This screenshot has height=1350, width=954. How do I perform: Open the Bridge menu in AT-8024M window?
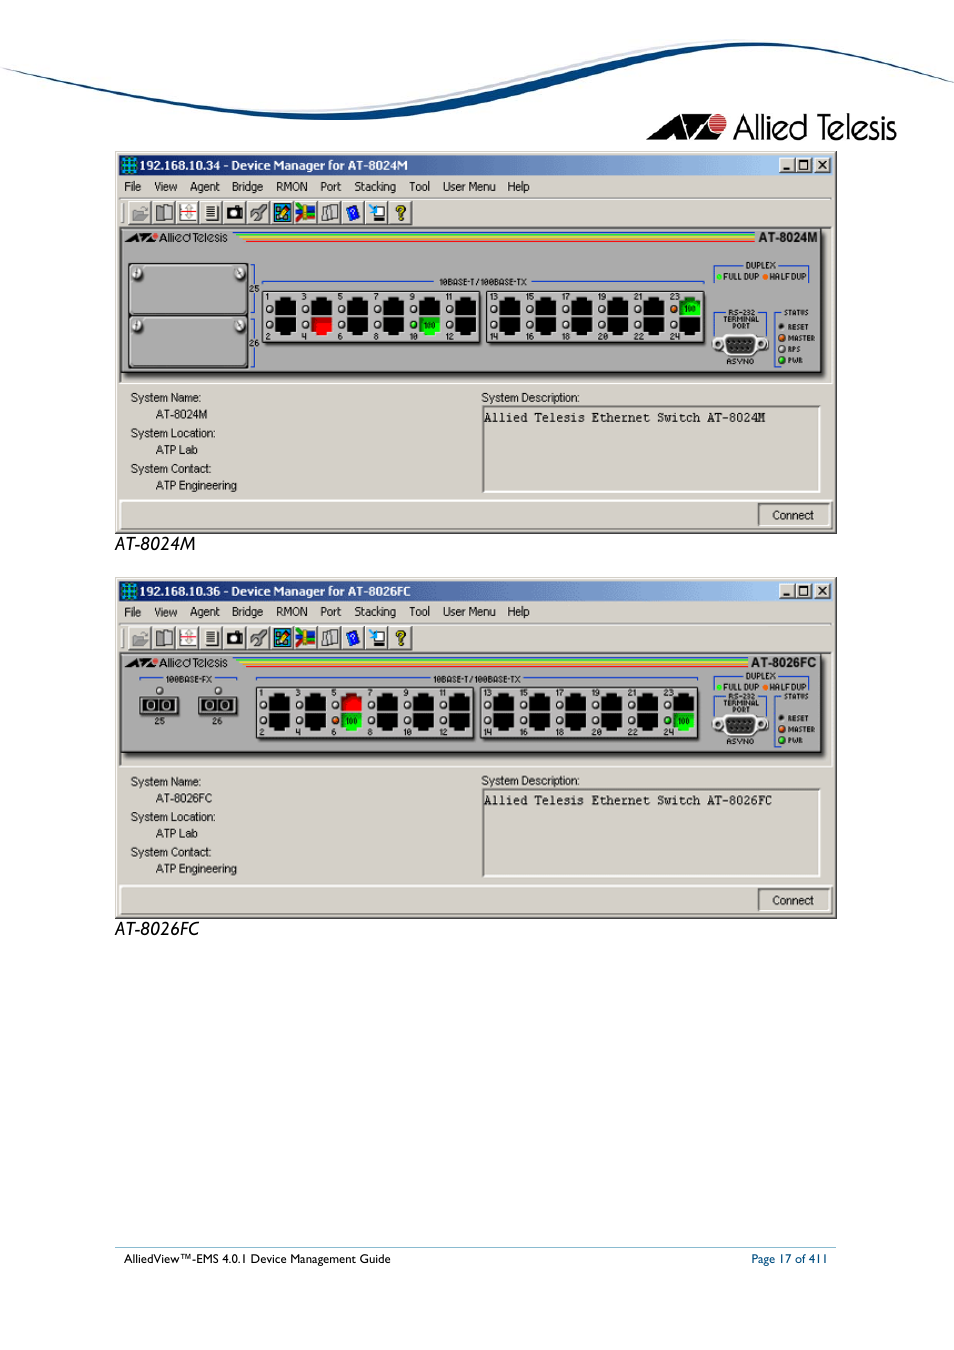[248, 187]
